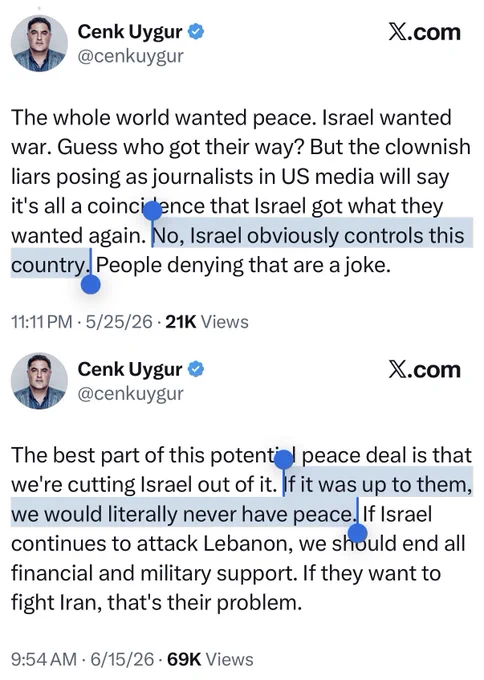Click the verified badge on the second tweet

click(x=196, y=369)
